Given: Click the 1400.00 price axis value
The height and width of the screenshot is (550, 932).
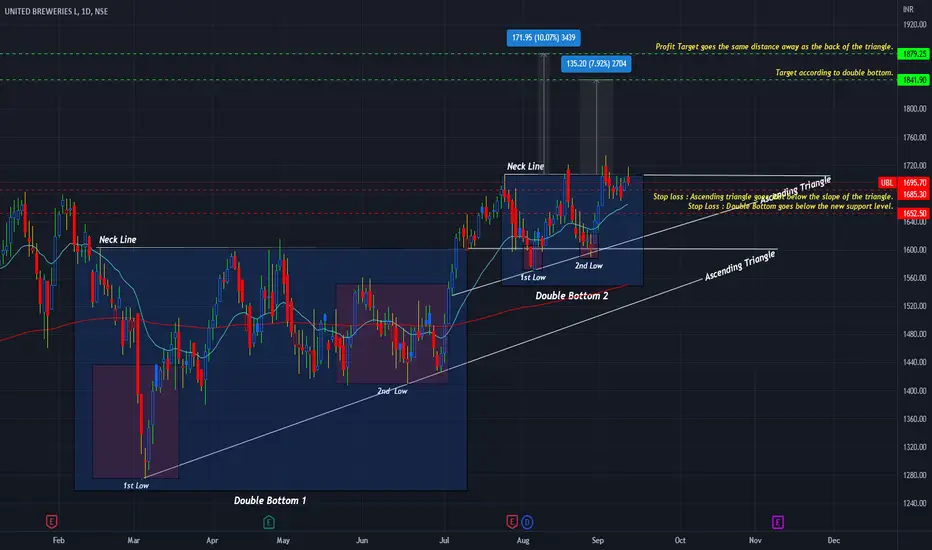Looking at the screenshot, I should [x=915, y=391].
